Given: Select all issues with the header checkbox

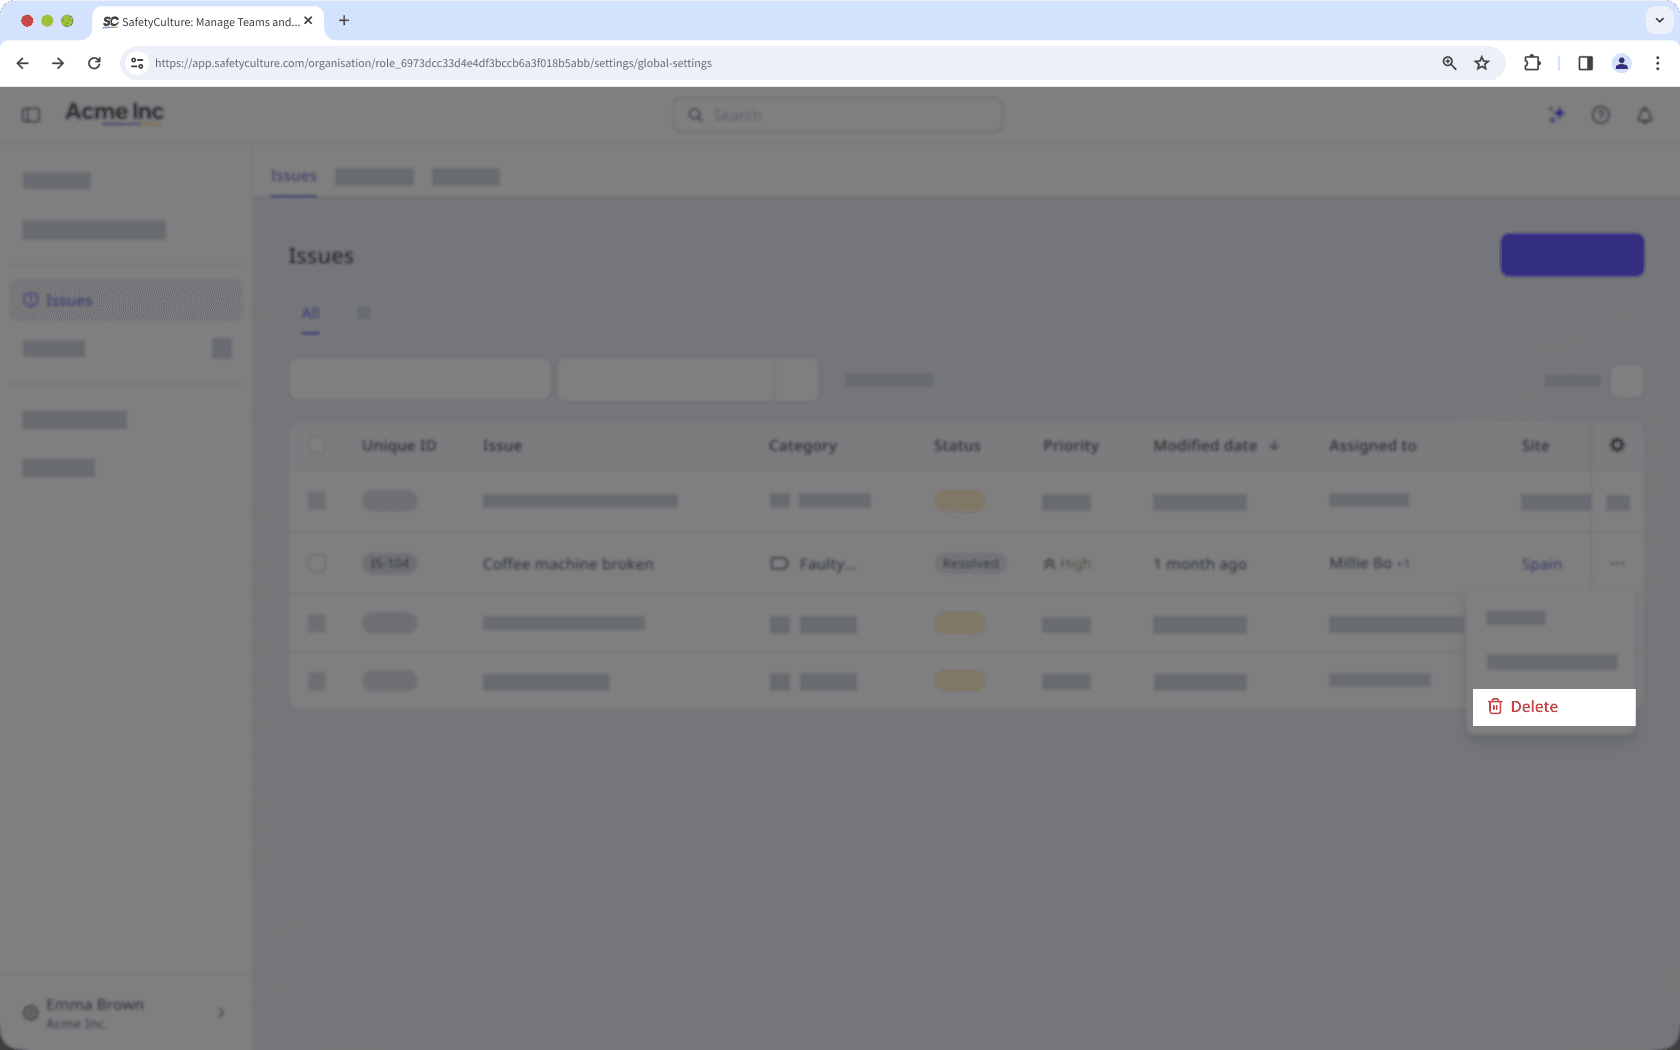Looking at the screenshot, I should (x=317, y=445).
